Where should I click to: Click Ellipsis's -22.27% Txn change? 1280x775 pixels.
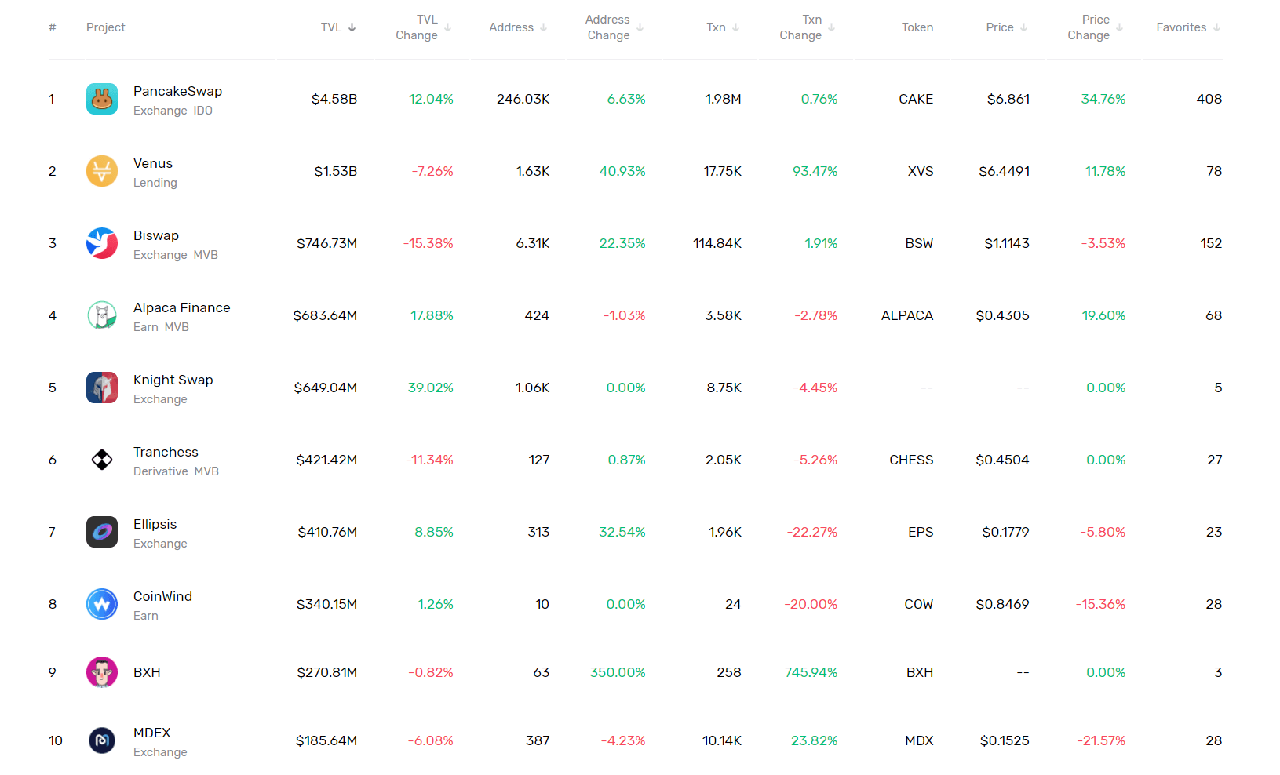[x=811, y=532]
